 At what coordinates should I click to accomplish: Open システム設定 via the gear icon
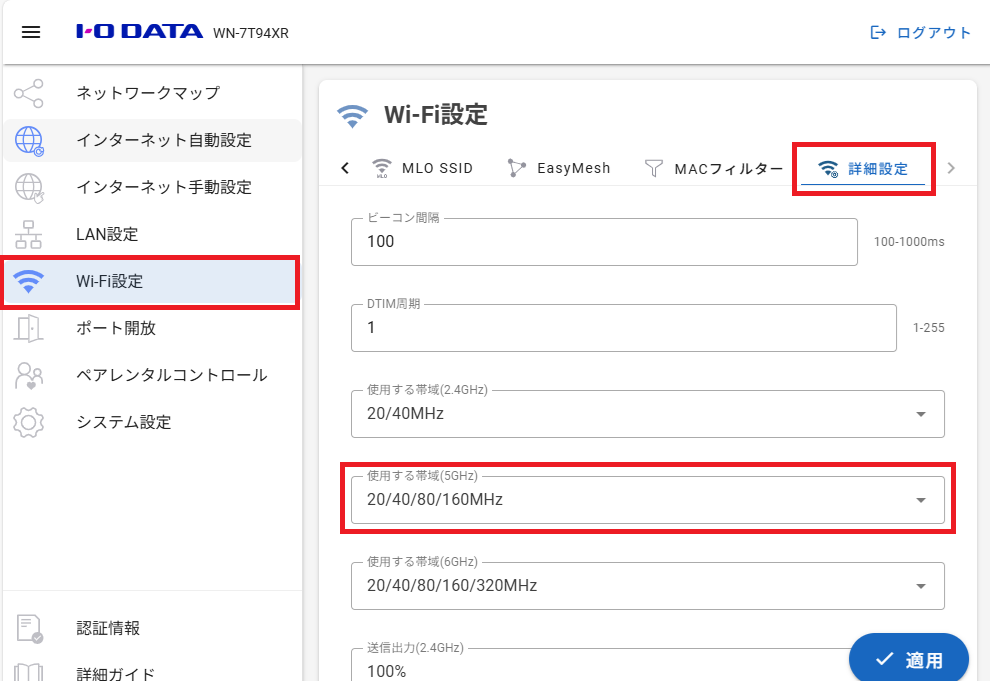tap(30, 422)
